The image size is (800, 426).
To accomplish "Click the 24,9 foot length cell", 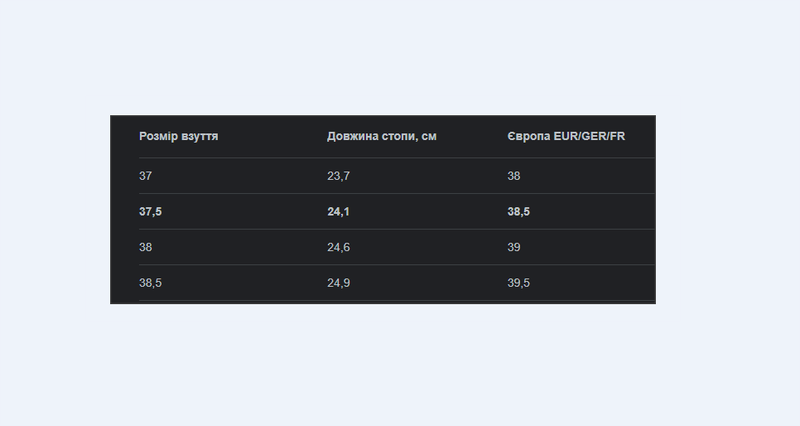I will pos(338,283).
